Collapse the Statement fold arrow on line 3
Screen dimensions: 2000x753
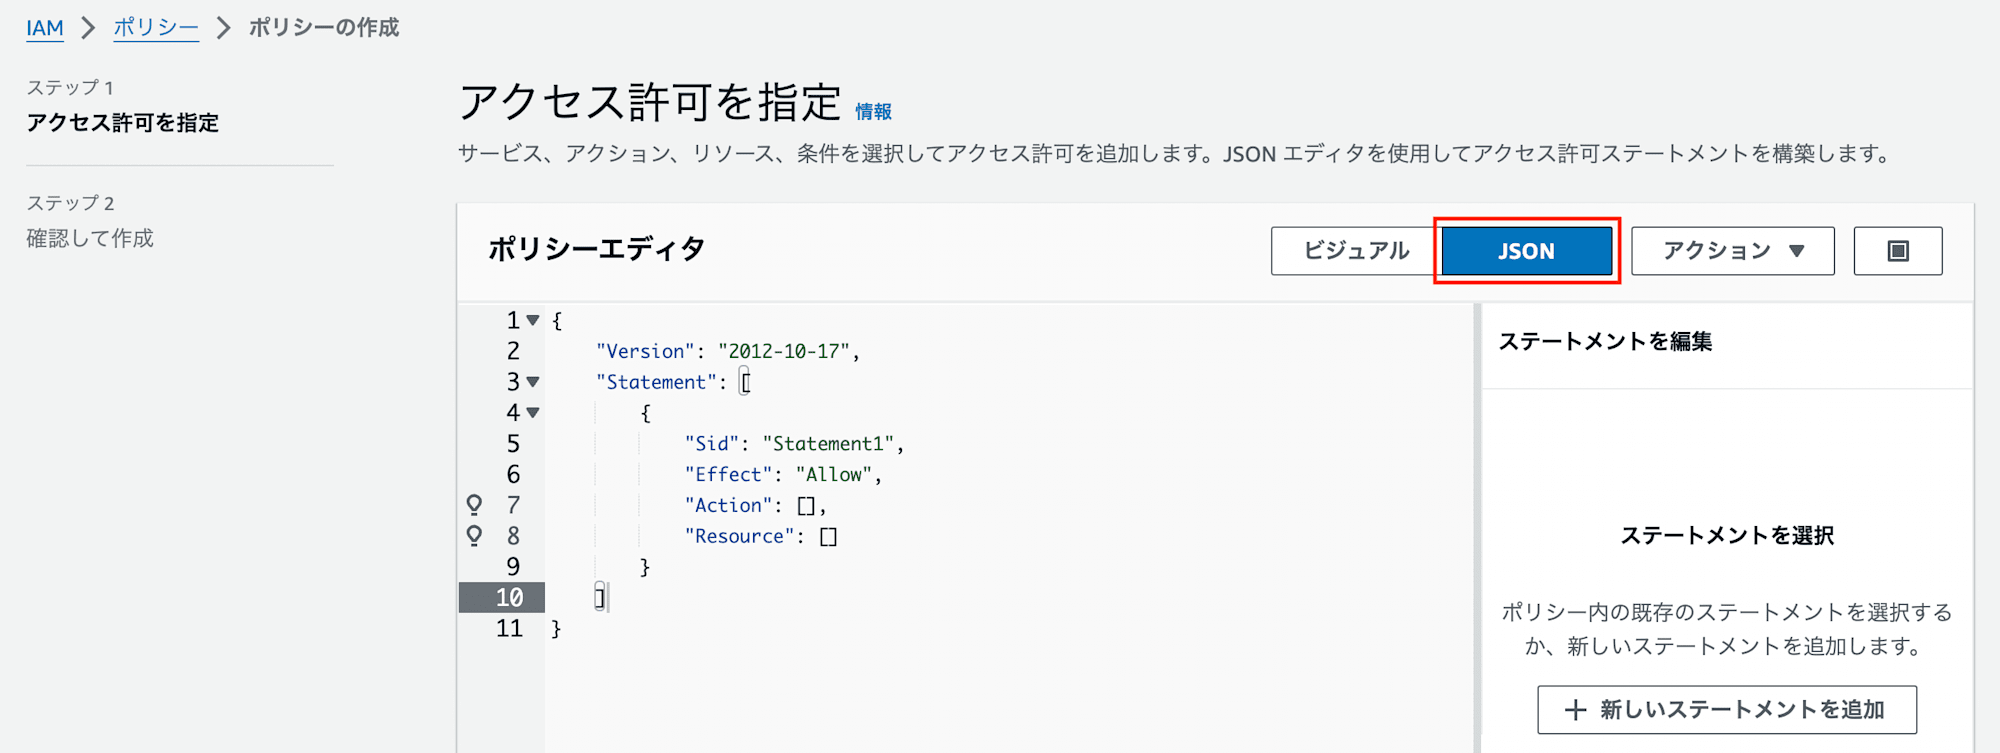point(533,382)
